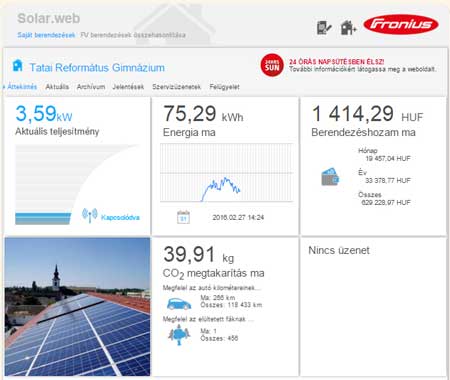Click the Energia ma daily chart

pos(227,173)
